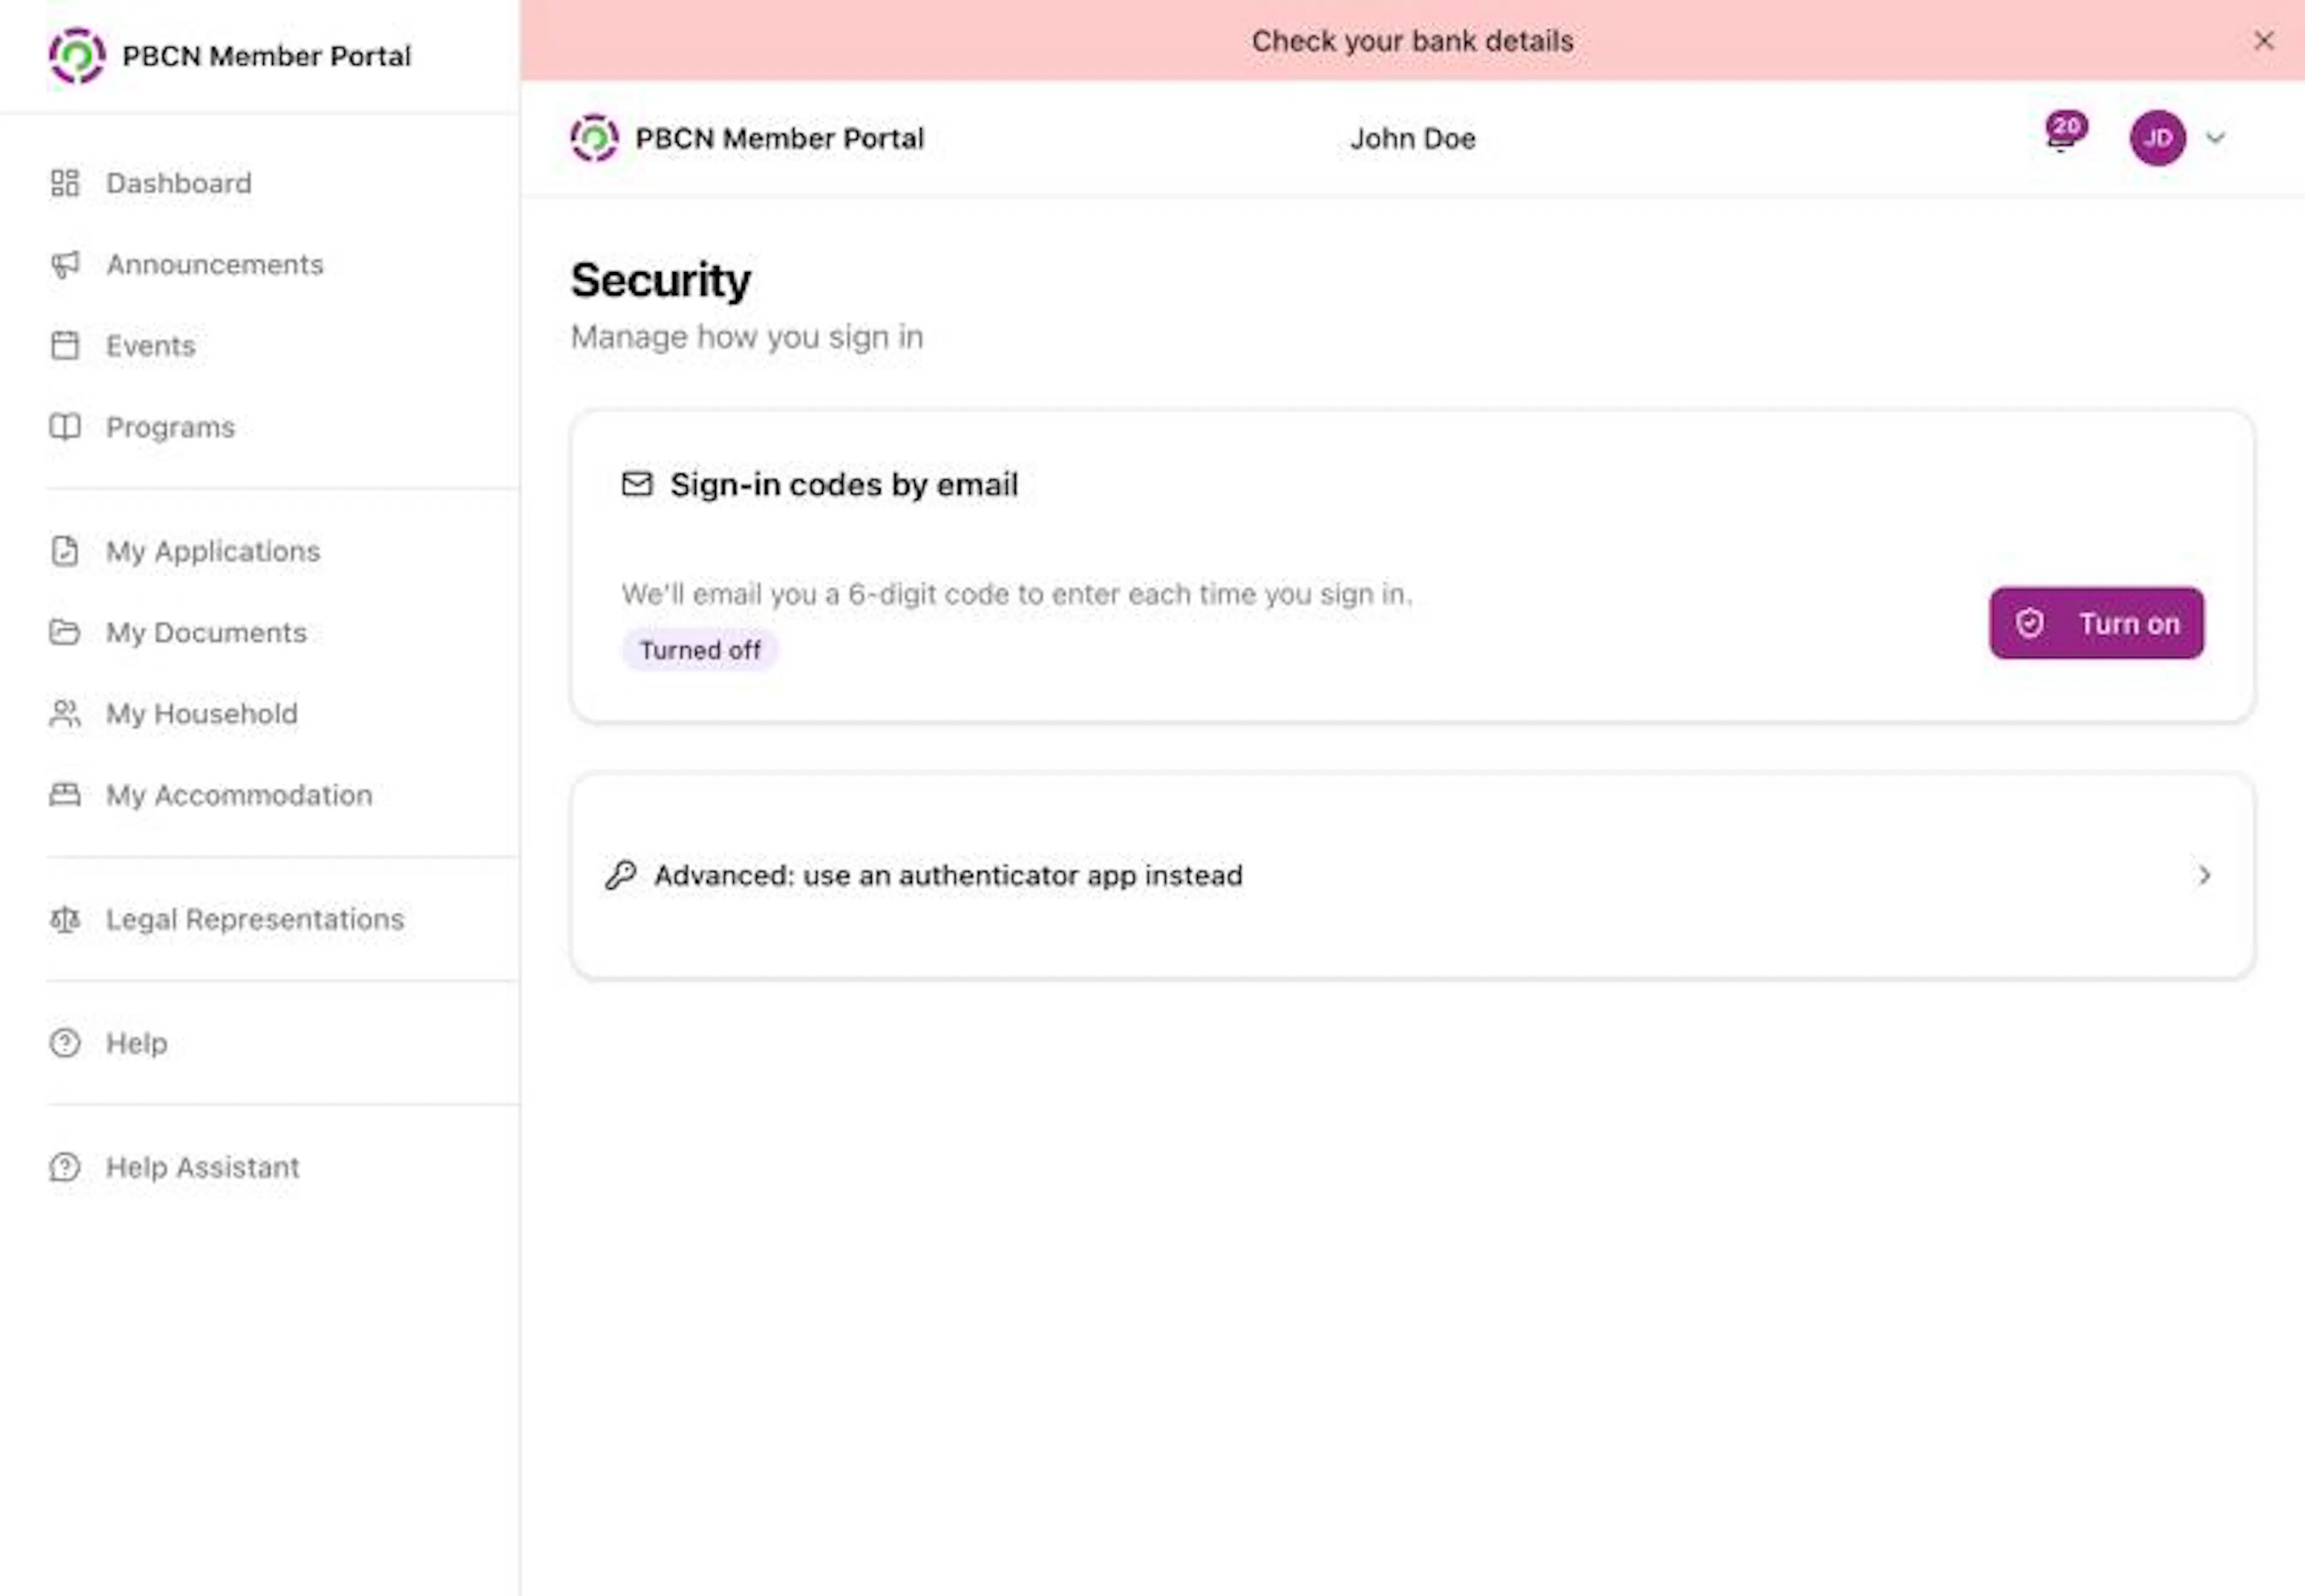Click the Turned off status badge
The height and width of the screenshot is (1596, 2305).
coord(700,650)
